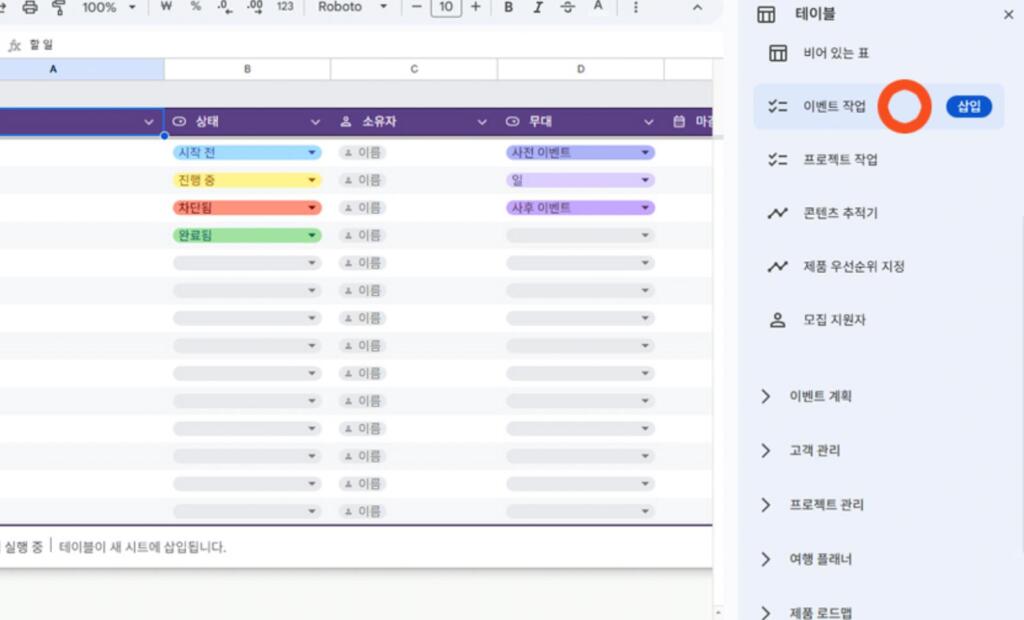The height and width of the screenshot is (620, 1024).
Task: Select the paint format roller tool
Action: 58,7
